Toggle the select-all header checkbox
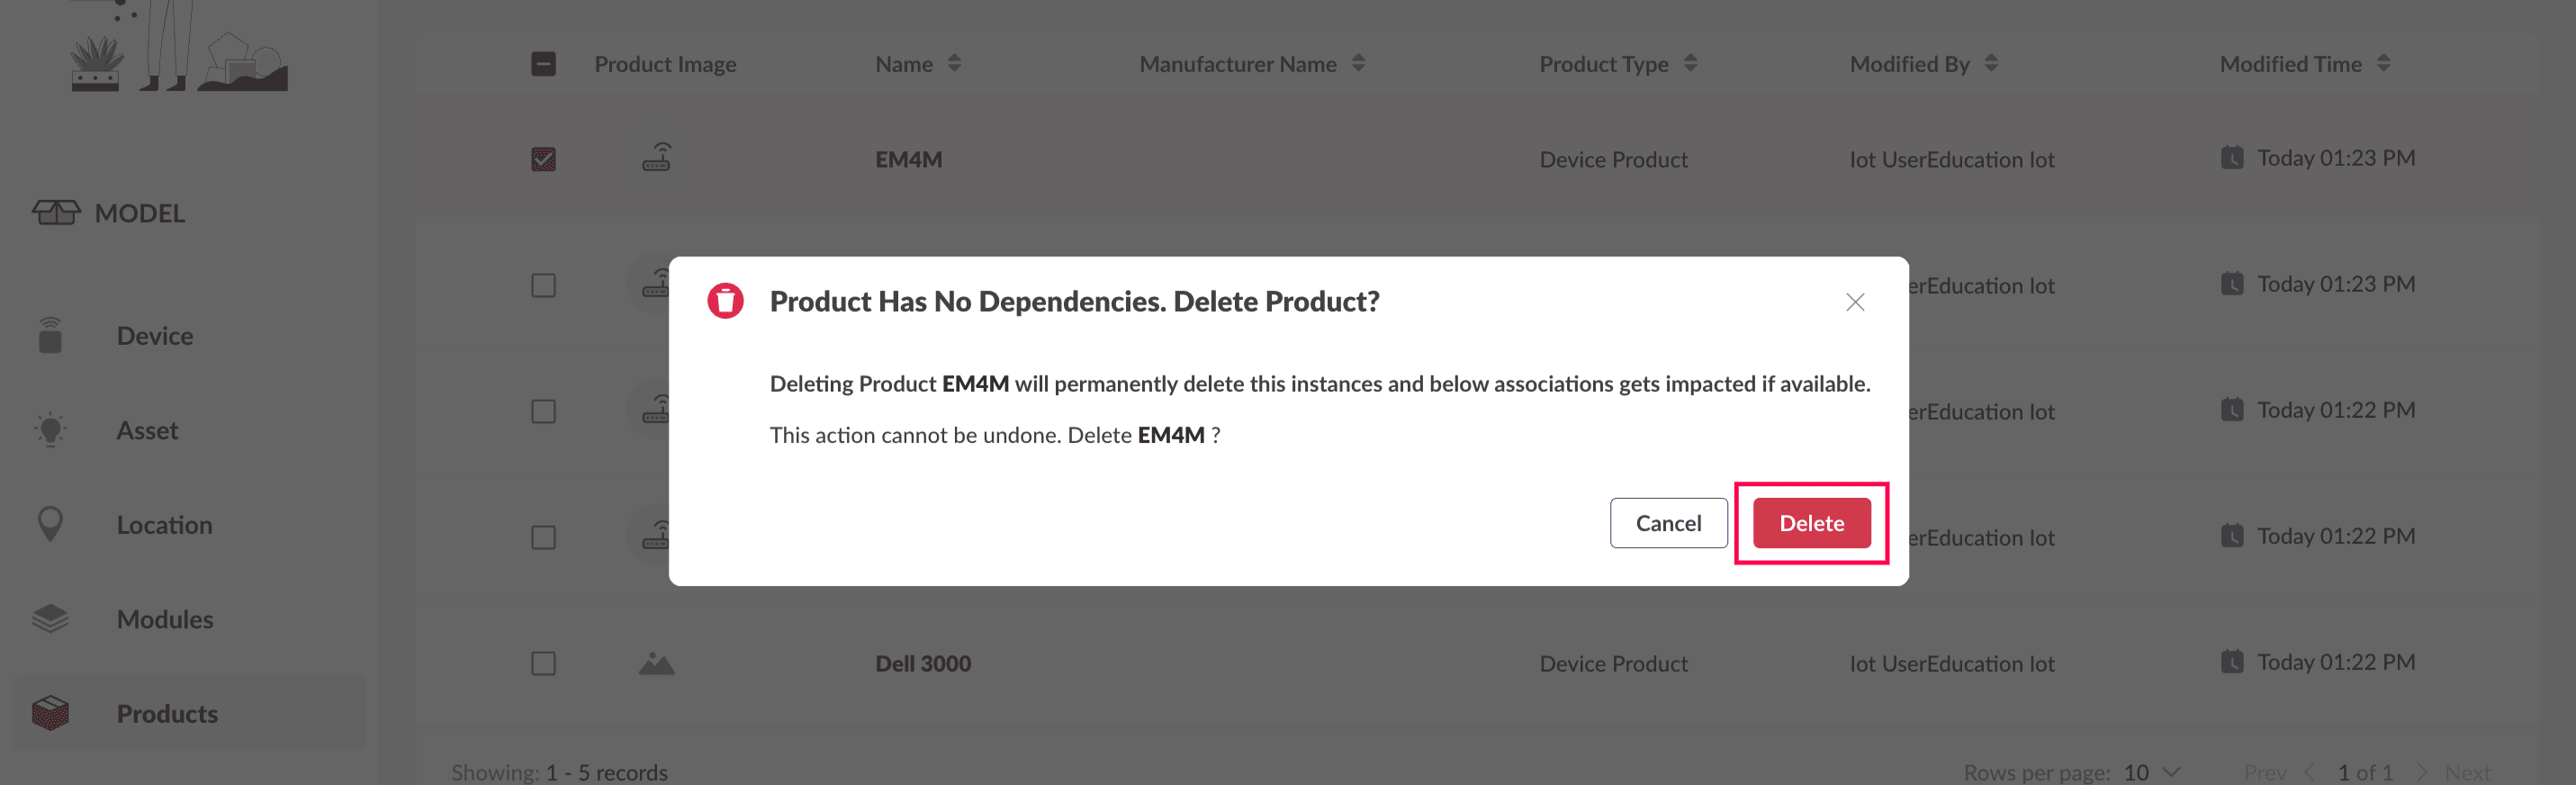 click(x=543, y=64)
